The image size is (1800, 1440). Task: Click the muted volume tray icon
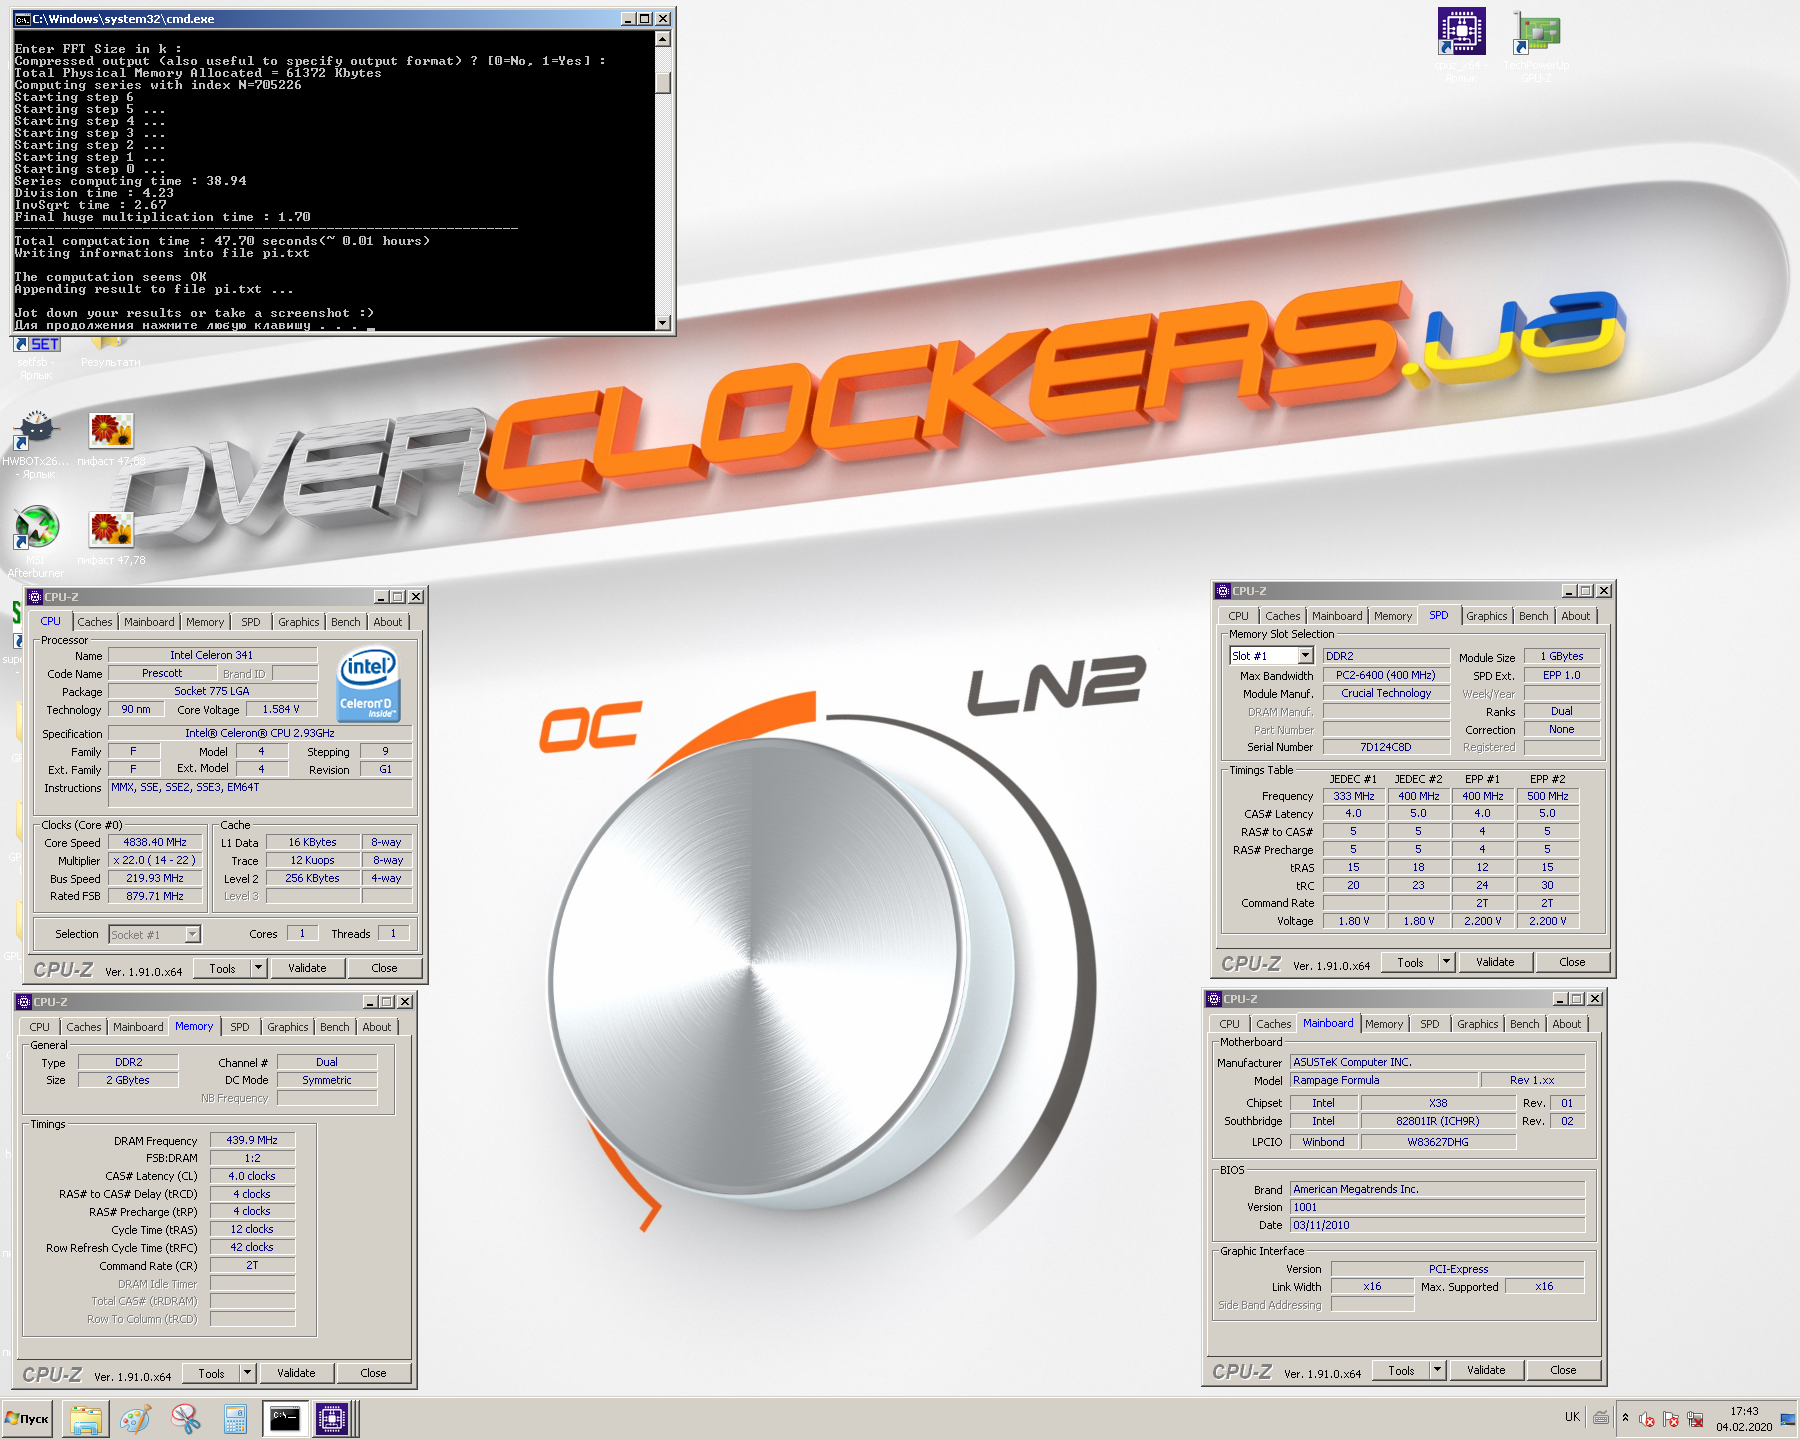tap(1646, 1418)
